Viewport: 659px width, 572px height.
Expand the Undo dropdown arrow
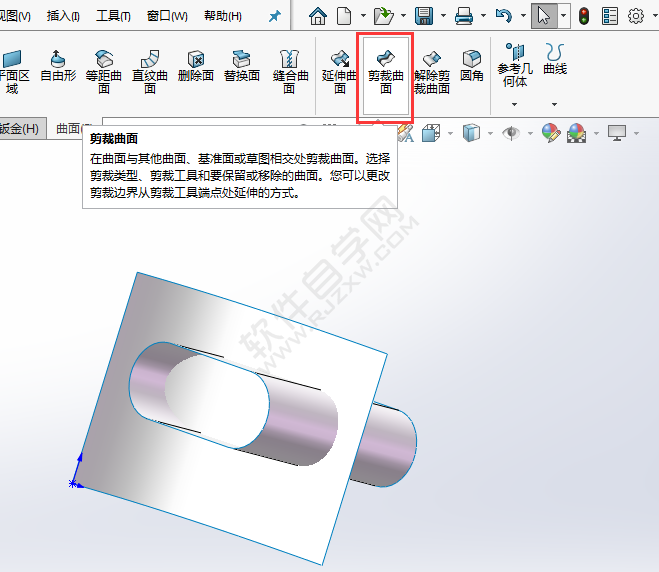(x=523, y=16)
